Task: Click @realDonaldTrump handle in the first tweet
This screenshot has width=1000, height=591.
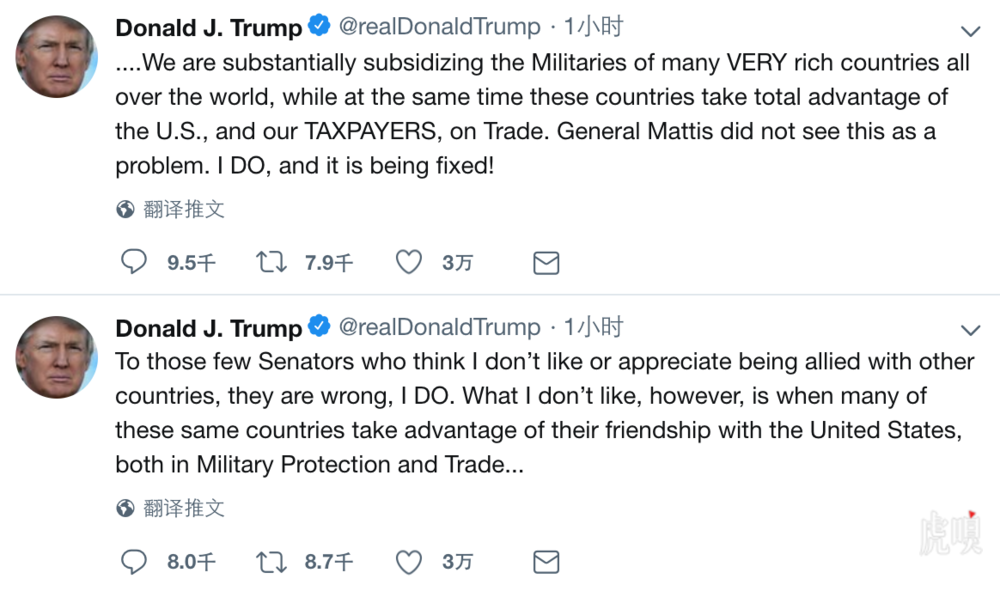Action: (439, 28)
